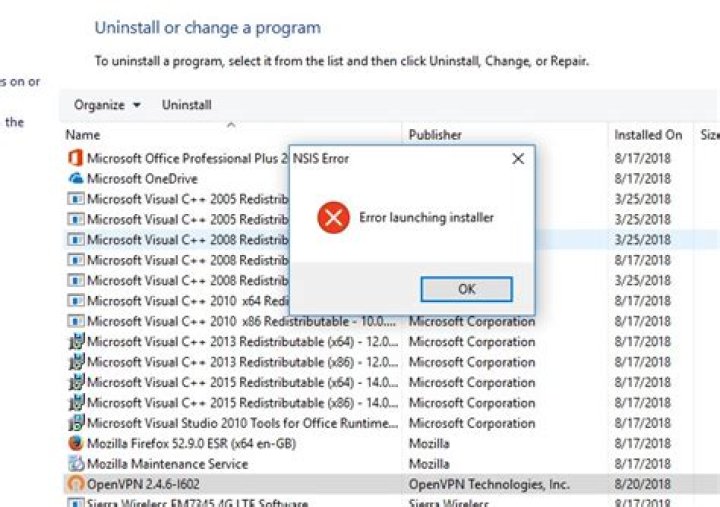Image resolution: width=720 pixels, height=507 pixels.
Task: Click the NSIS Error dialog title
Action: (321, 159)
